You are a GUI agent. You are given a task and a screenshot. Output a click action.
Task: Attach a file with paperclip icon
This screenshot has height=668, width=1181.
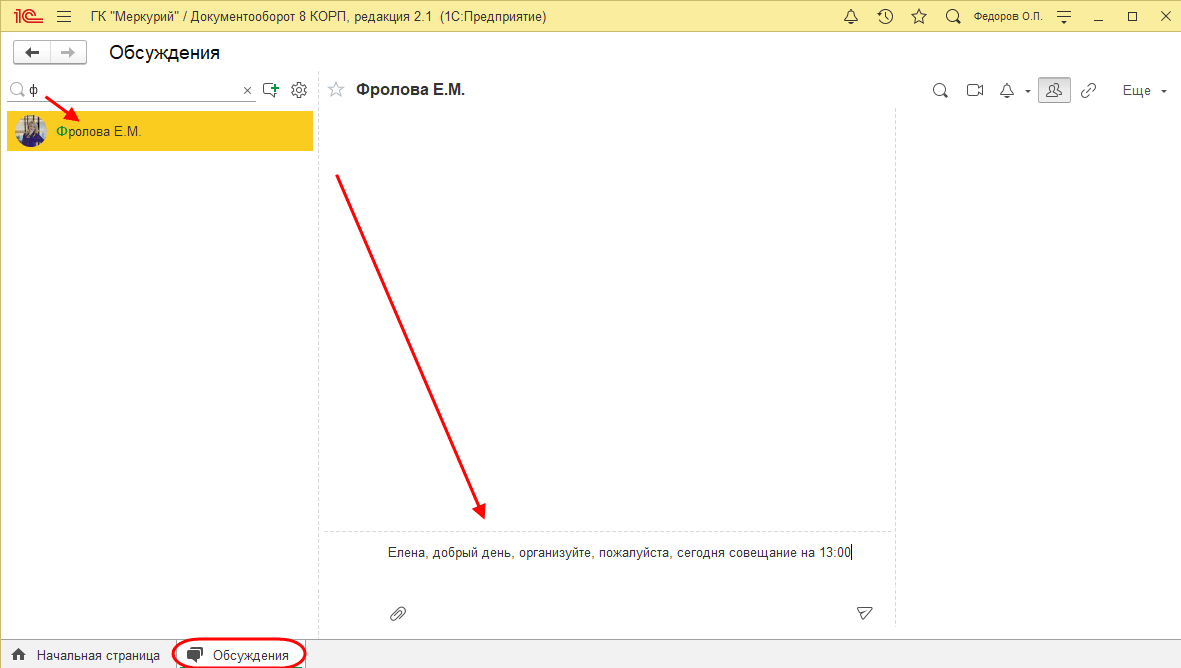(398, 614)
